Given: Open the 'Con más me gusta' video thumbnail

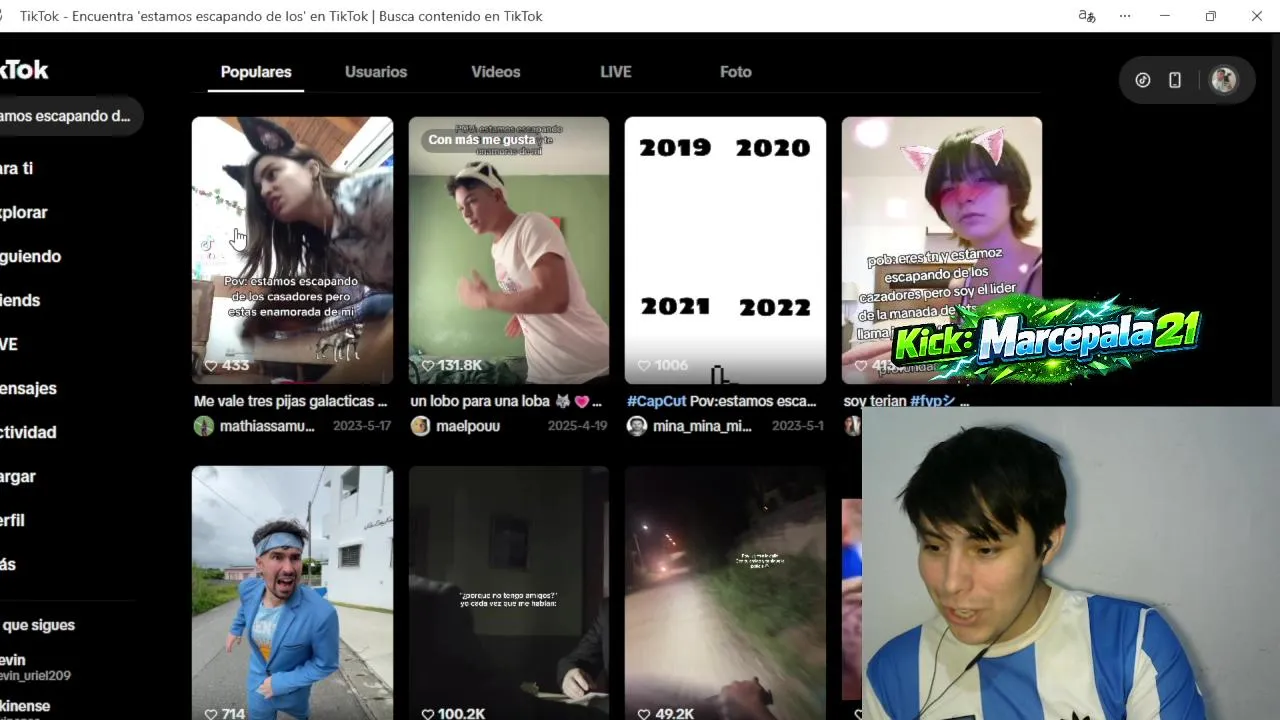Looking at the screenshot, I should click(508, 250).
